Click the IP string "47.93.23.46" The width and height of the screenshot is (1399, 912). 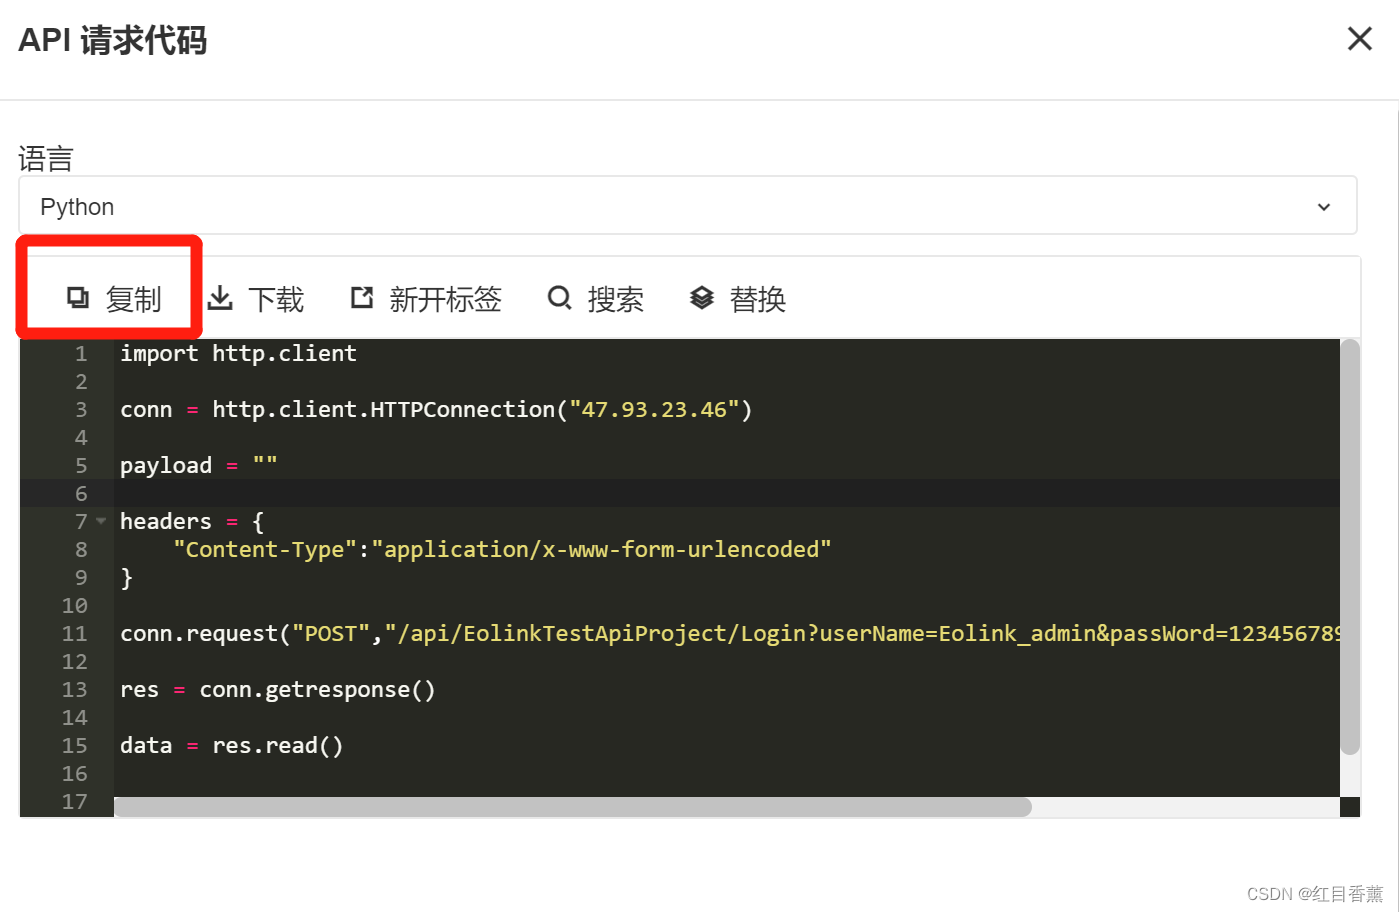tap(654, 409)
